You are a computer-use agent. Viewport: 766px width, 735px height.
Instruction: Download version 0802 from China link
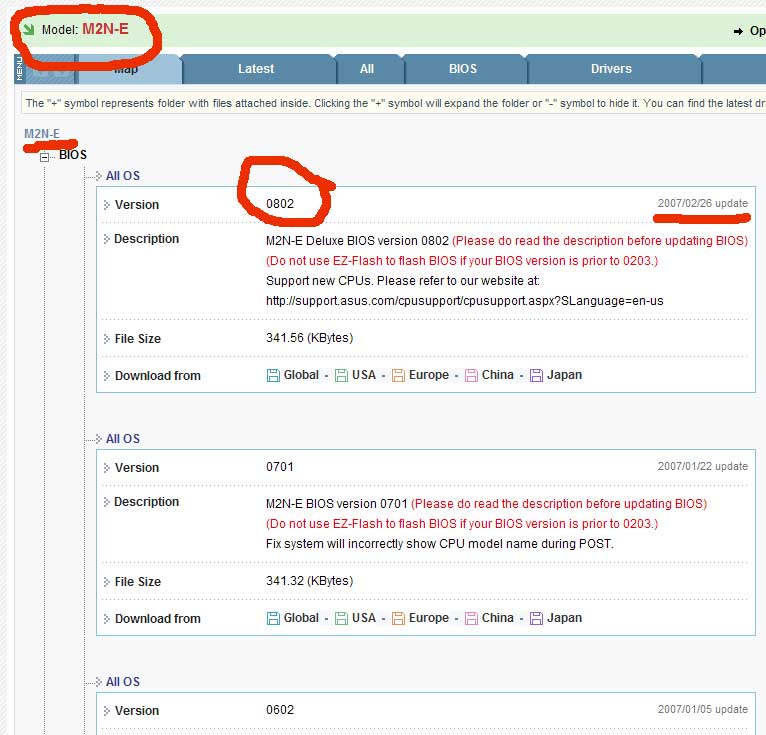coord(498,375)
